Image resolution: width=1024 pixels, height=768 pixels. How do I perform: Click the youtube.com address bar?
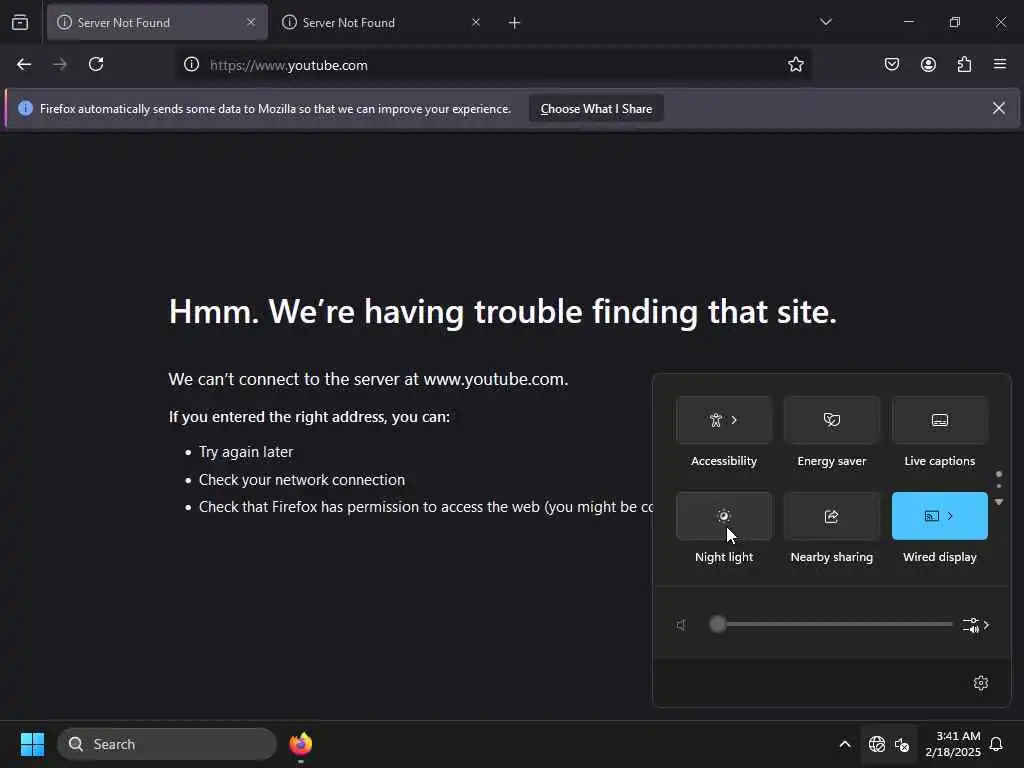[496, 65]
